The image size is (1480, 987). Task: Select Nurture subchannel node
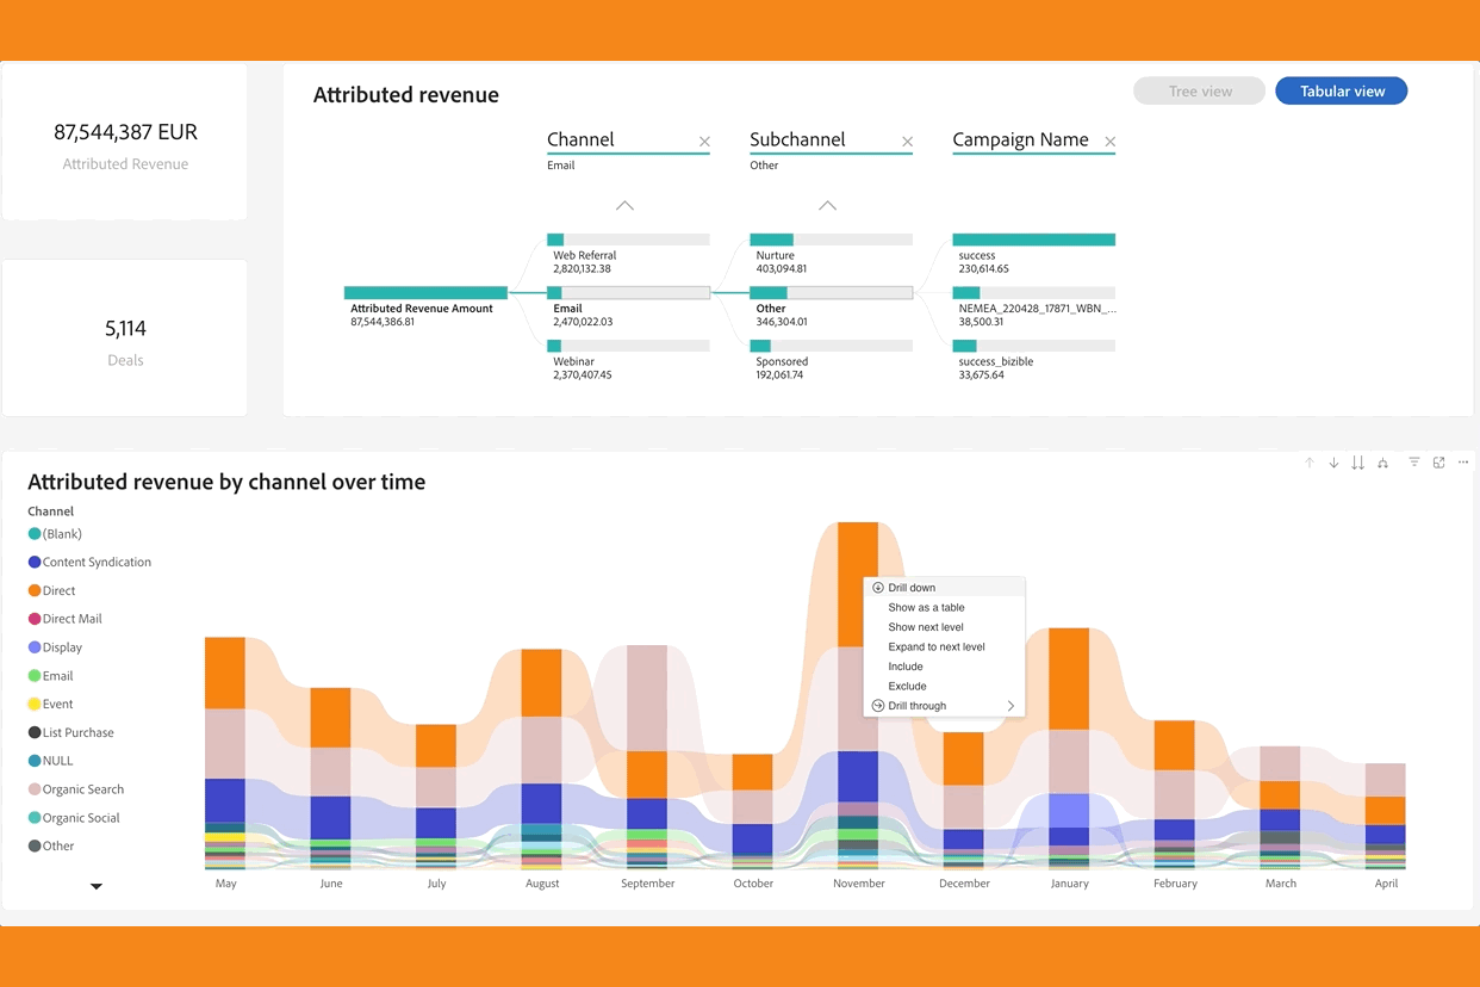(831, 254)
